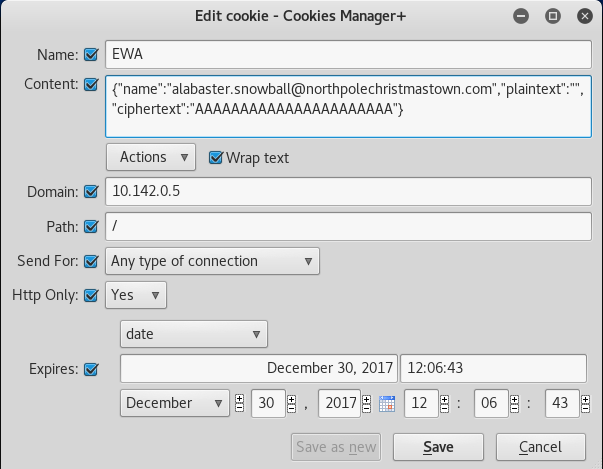
Task: Click the month stepper beside December dropdown
Action: (239, 404)
